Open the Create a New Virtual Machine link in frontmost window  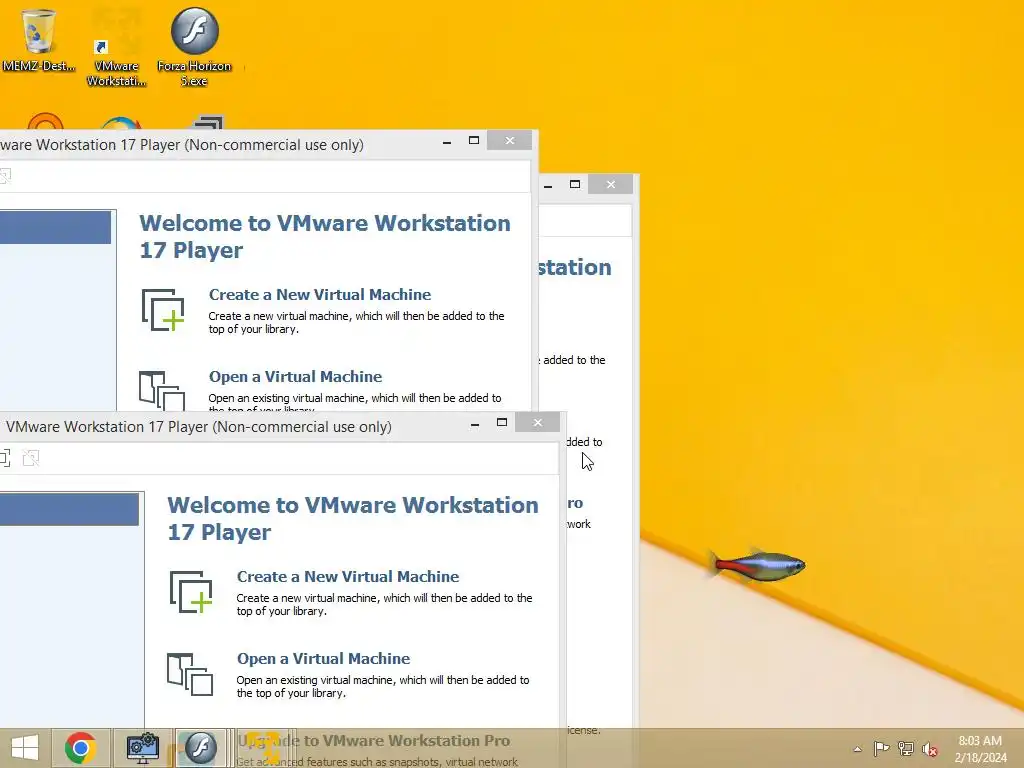click(x=347, y=577)
